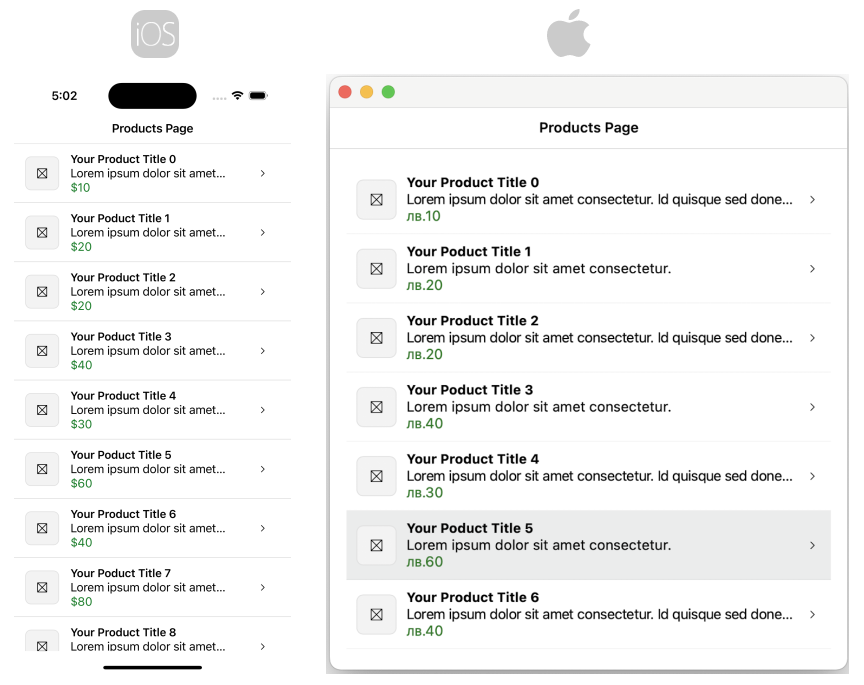Open chevron for Poduct Title 1 on iPhone

tap(263, 232)
